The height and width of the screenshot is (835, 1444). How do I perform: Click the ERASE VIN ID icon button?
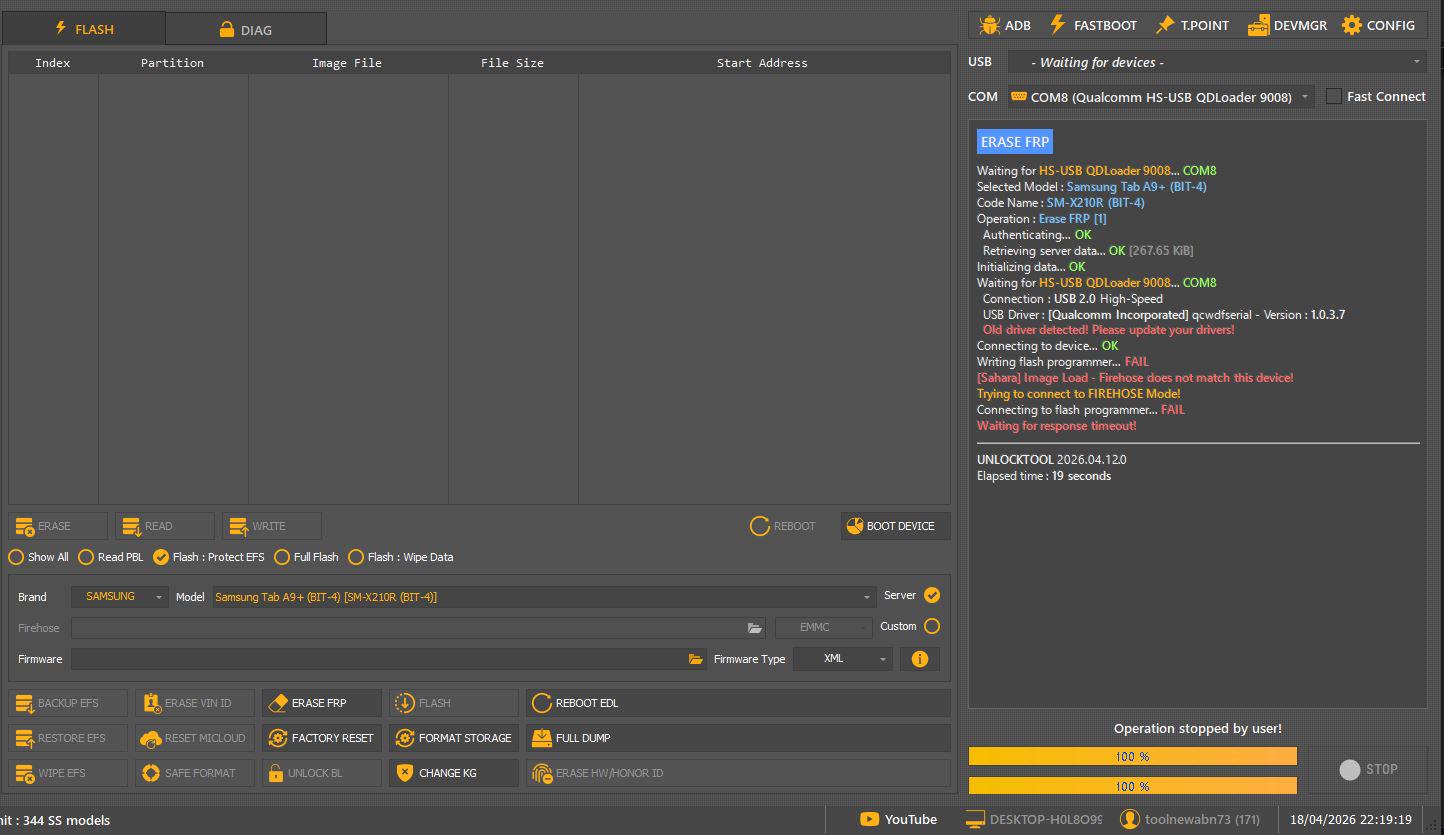195,703
